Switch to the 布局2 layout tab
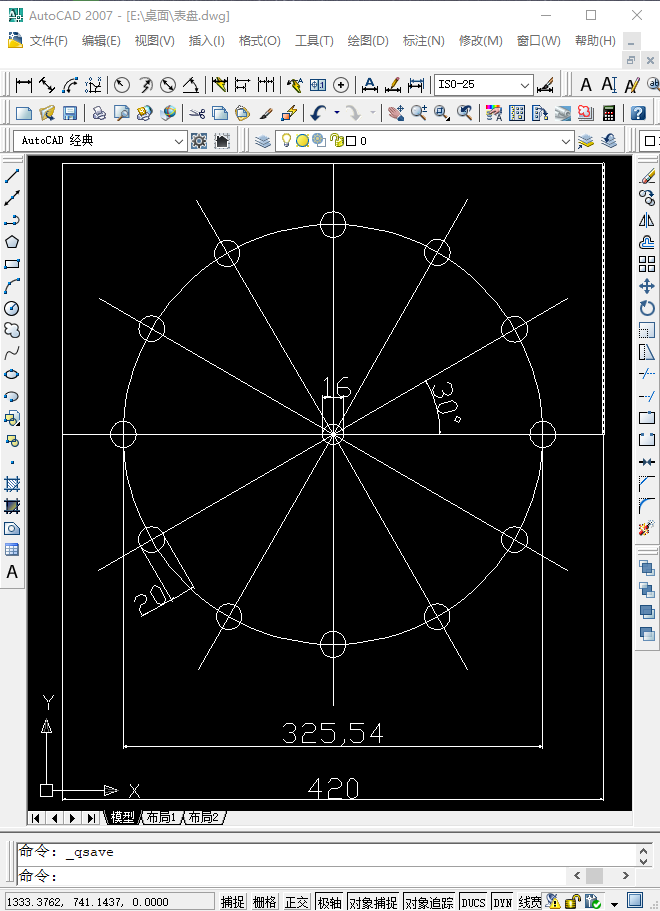The image size is (660, 911). 204,817
